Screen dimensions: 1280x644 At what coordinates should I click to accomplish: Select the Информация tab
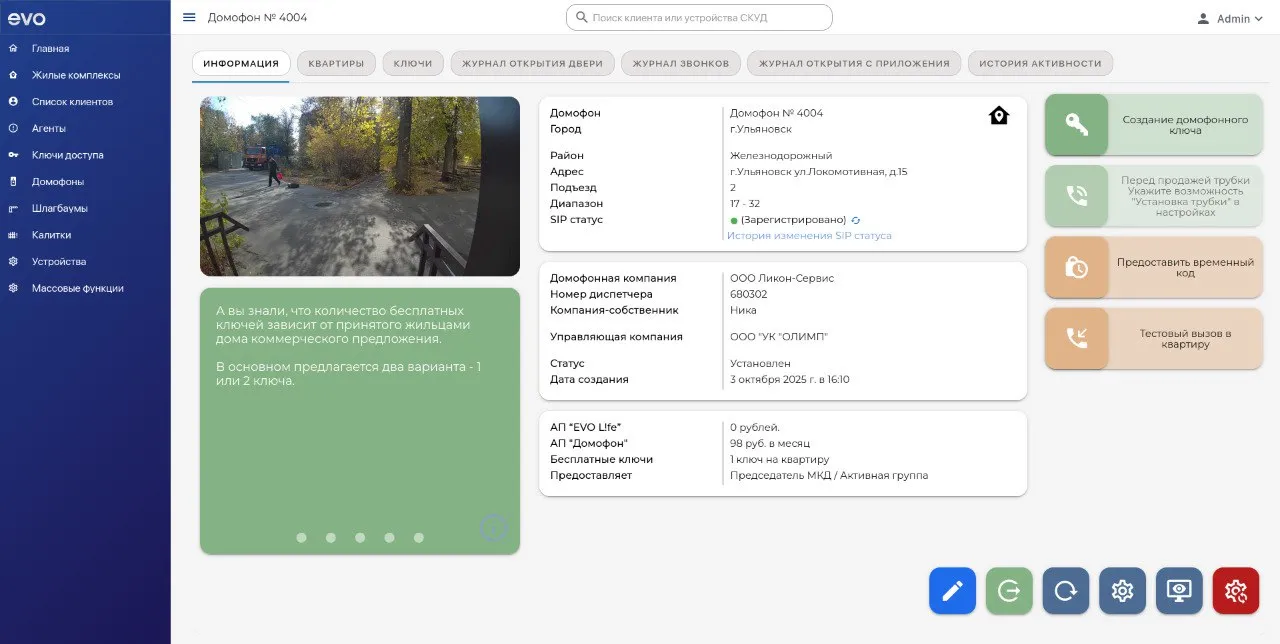coord(241,63)
